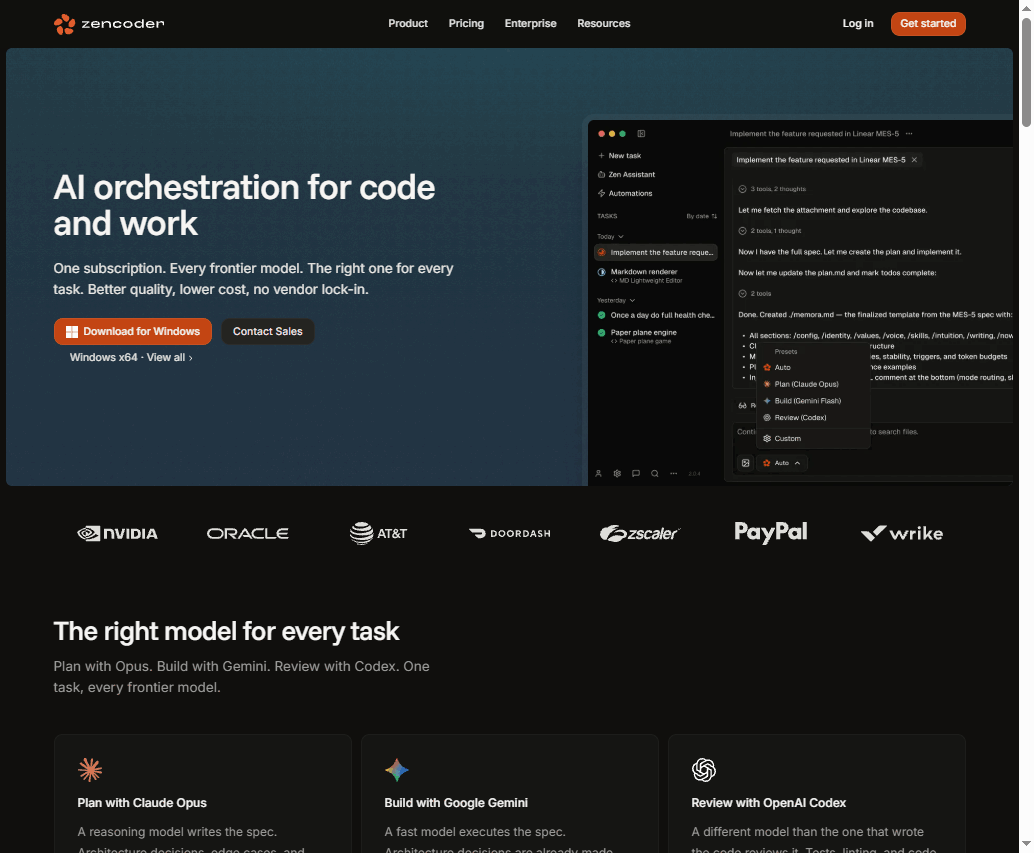Click the PayPal logo
This screenshot has width=1034, height=853.
(770, 532)
